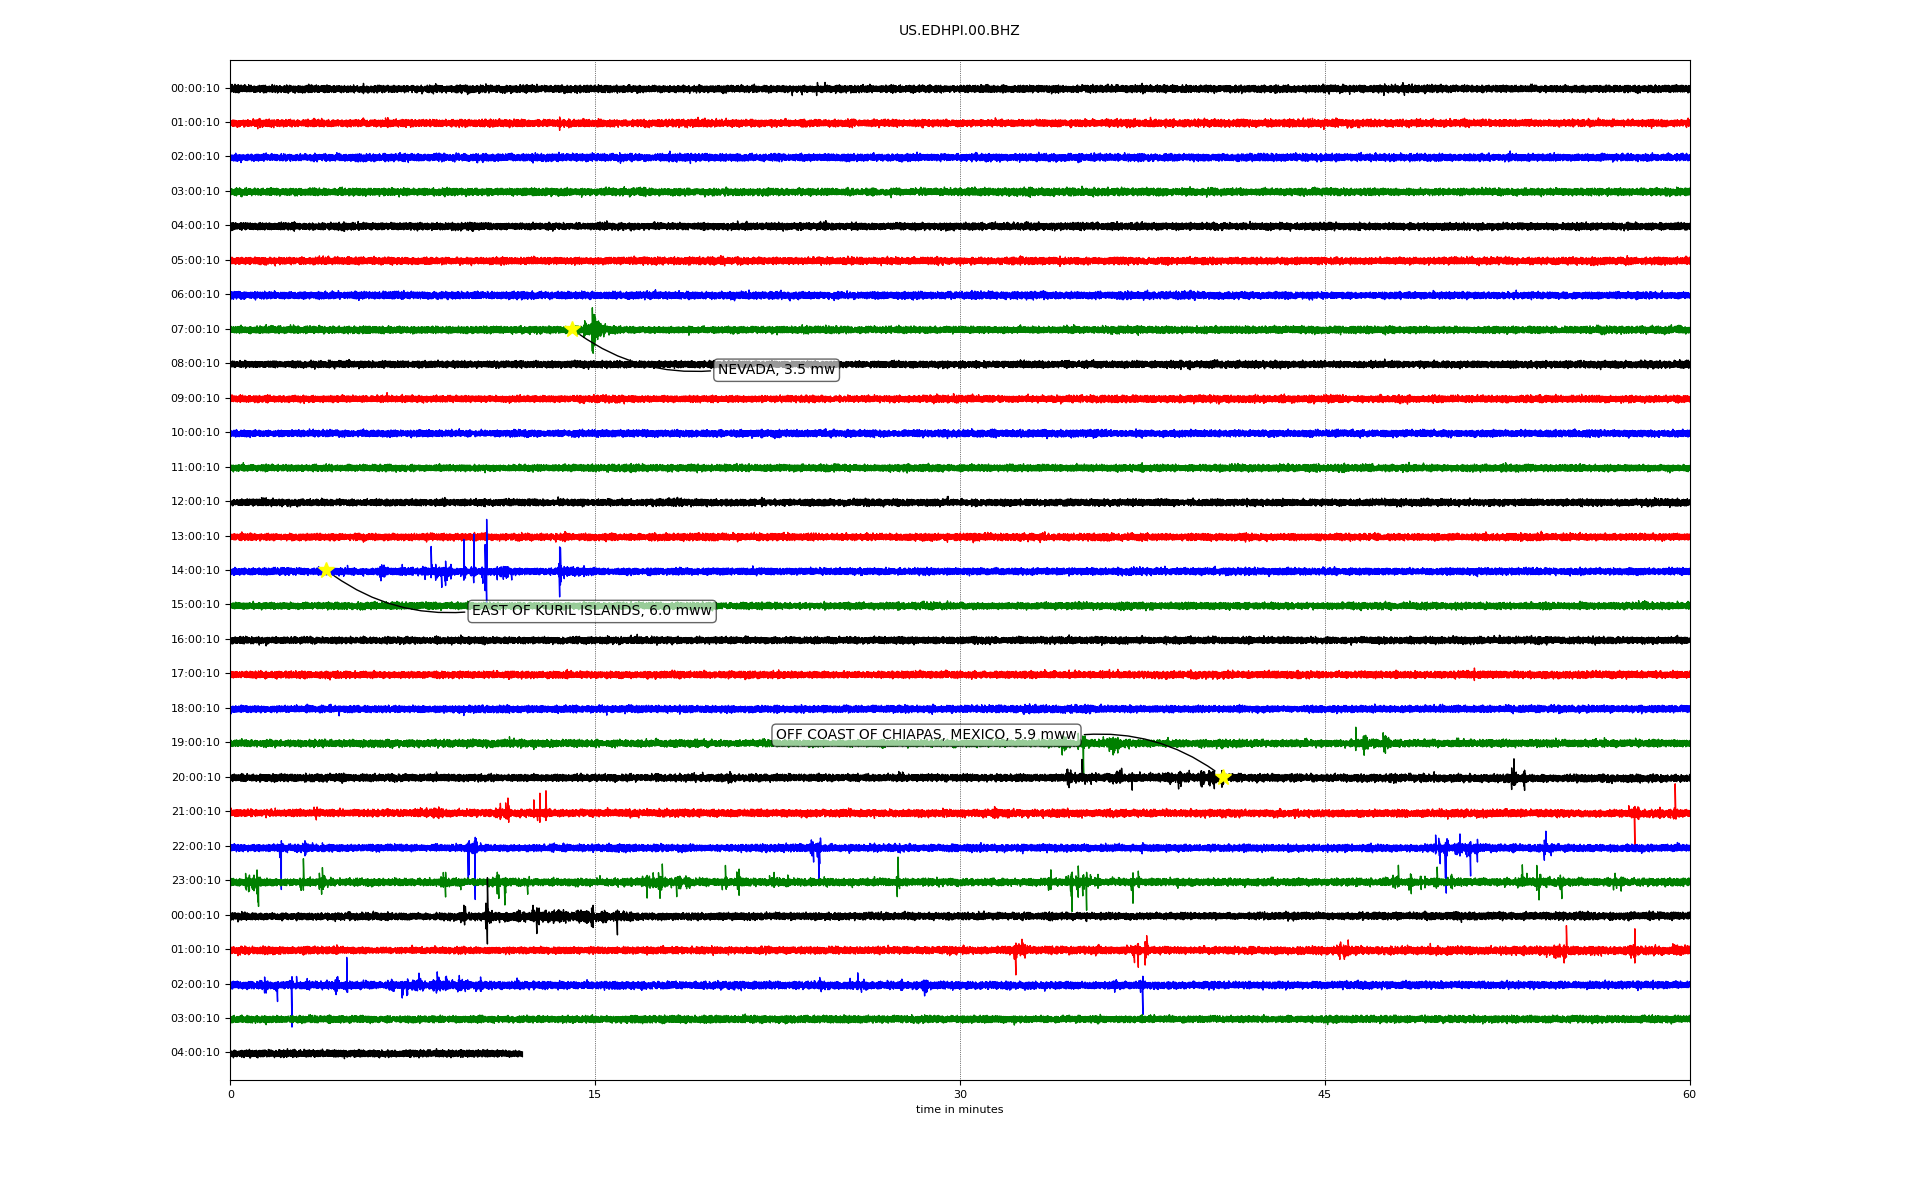This screenshot has height=1200, width=1920.
Task: Click the x-axis tick label 15
Action: click(595, 1094)
